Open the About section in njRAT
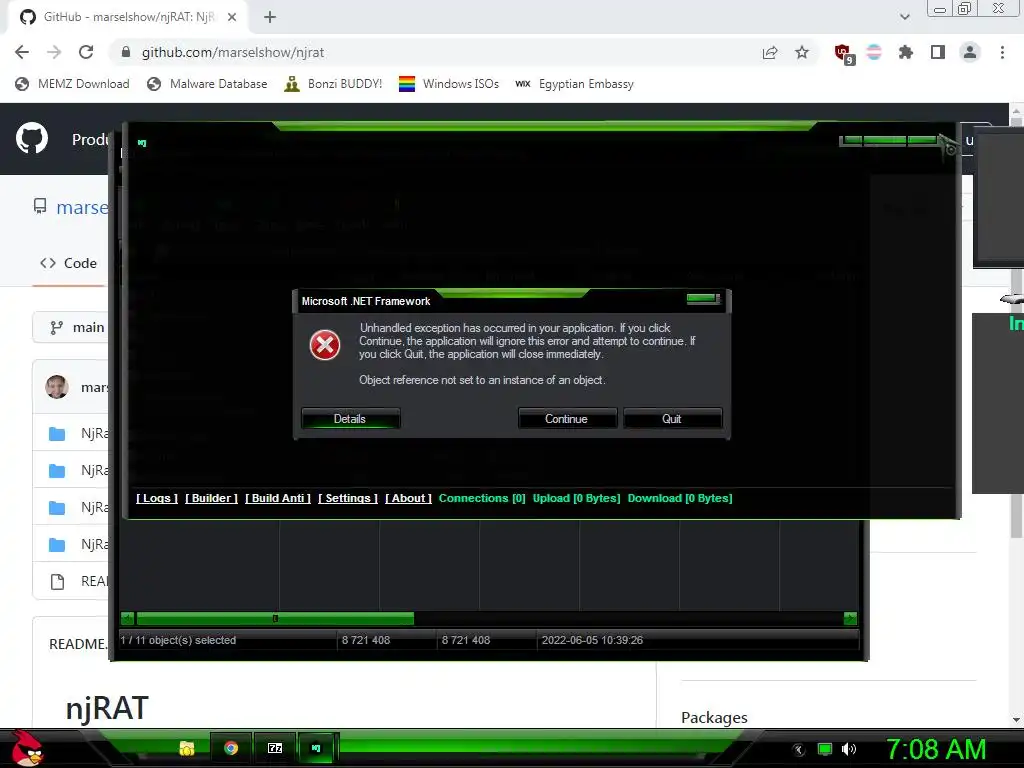Screen dimensions: 1024x768 point(408,498)
